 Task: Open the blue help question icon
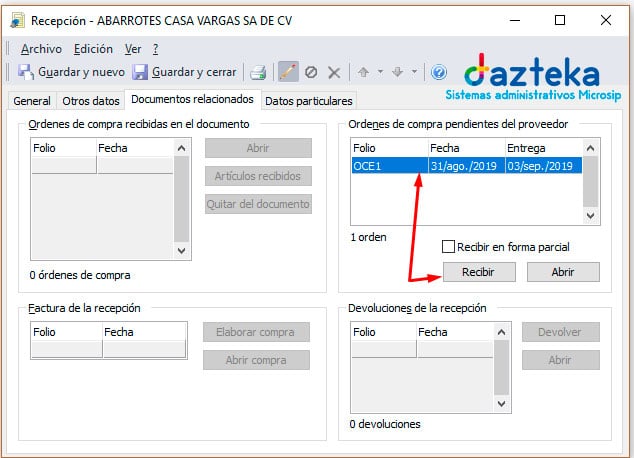point(439,73)
